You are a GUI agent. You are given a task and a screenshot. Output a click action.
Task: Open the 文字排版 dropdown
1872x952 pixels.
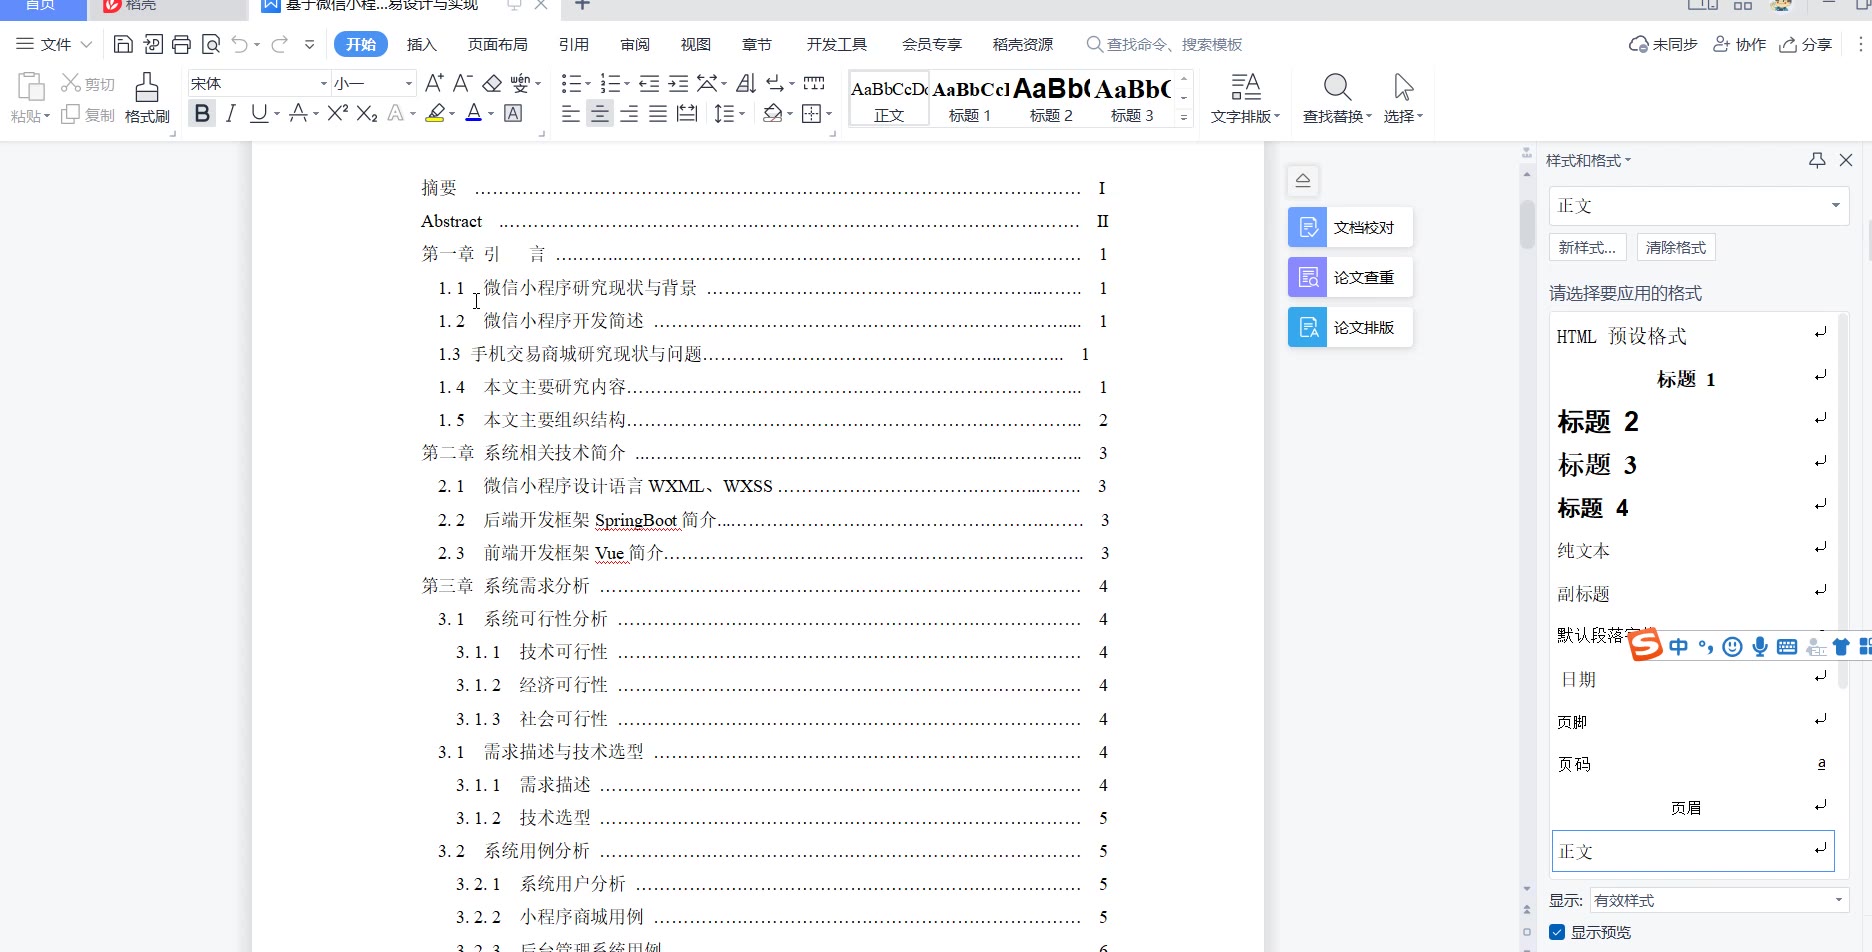1245,116
